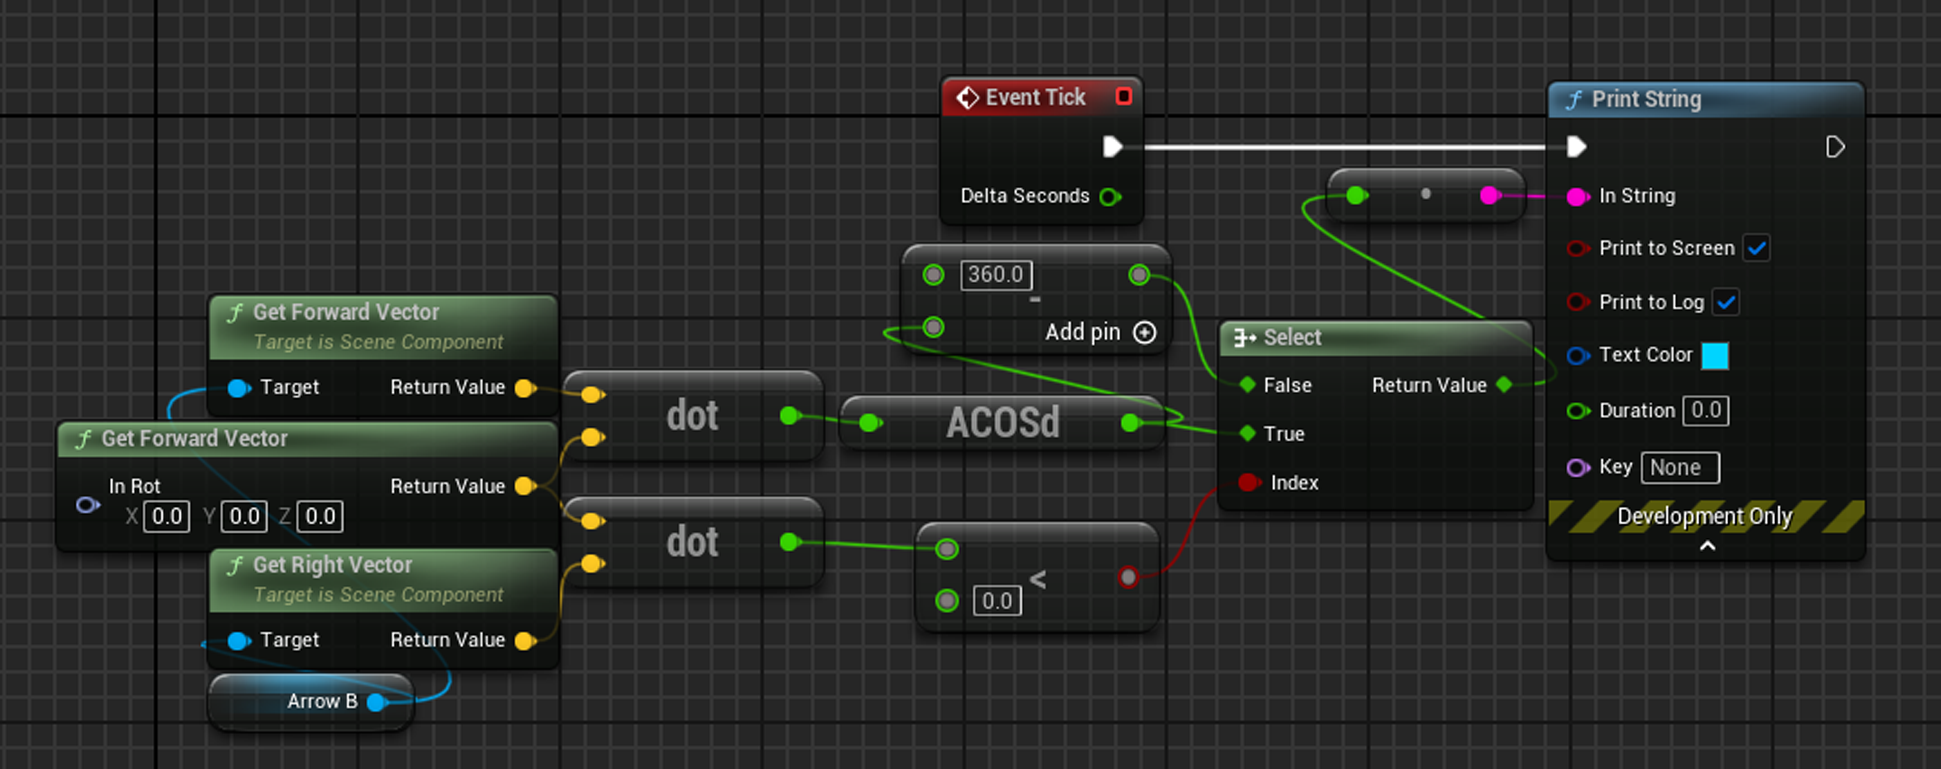Click the Duration input pin
This screenshot has height=769, width=1941.
click(x=1577, y=410)
